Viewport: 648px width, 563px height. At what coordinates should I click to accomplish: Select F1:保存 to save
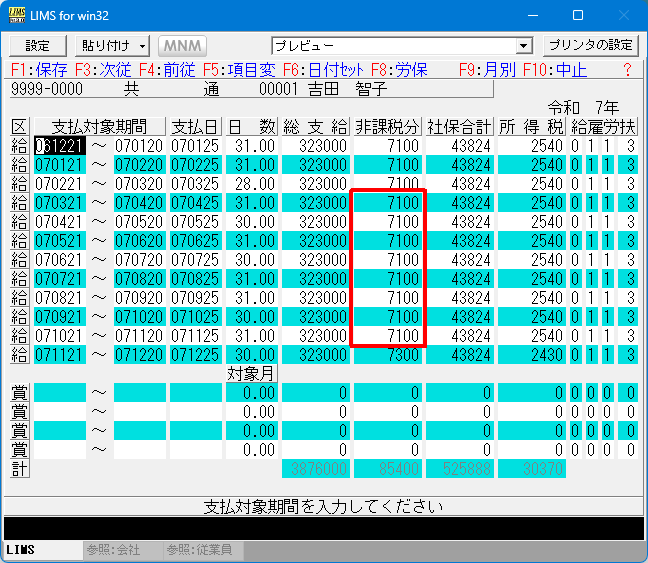point(39,70)
